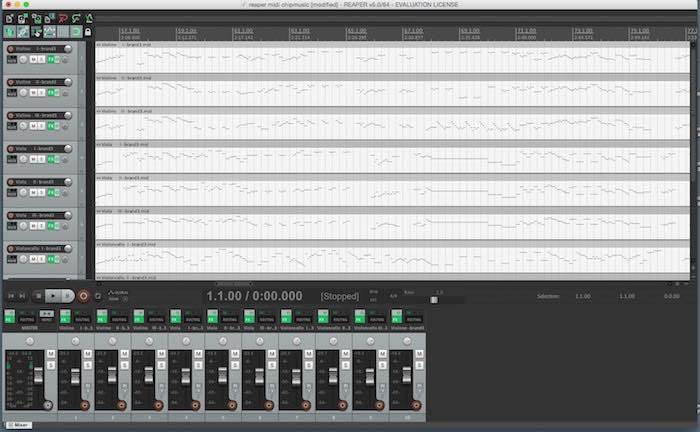The width and height of the screenshot is (700, 432).
Task: Toggle the metronome toolbar icon
Action: point(89,19)
